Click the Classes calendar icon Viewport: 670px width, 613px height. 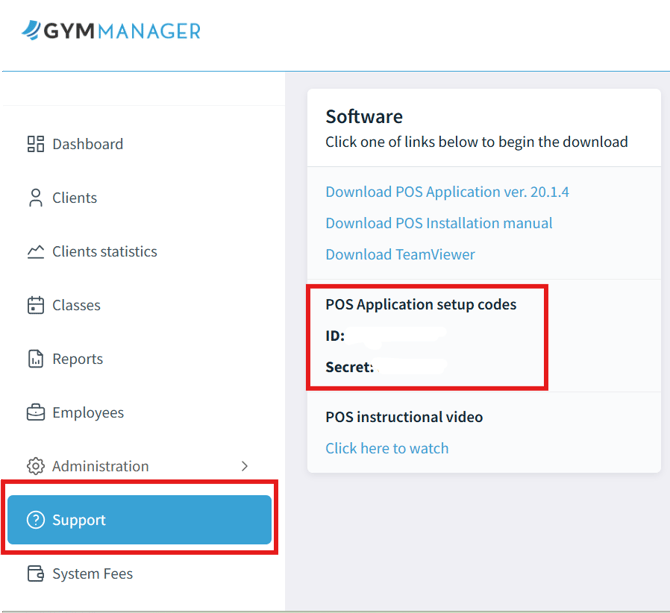tap(36, 305)
